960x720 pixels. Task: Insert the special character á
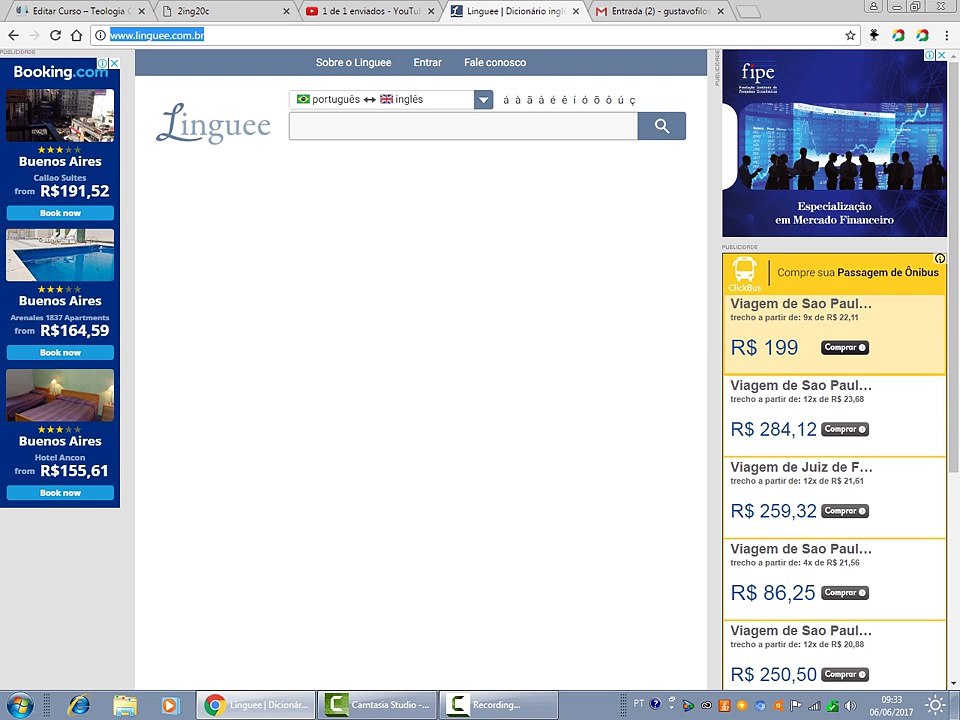[506, 100]
